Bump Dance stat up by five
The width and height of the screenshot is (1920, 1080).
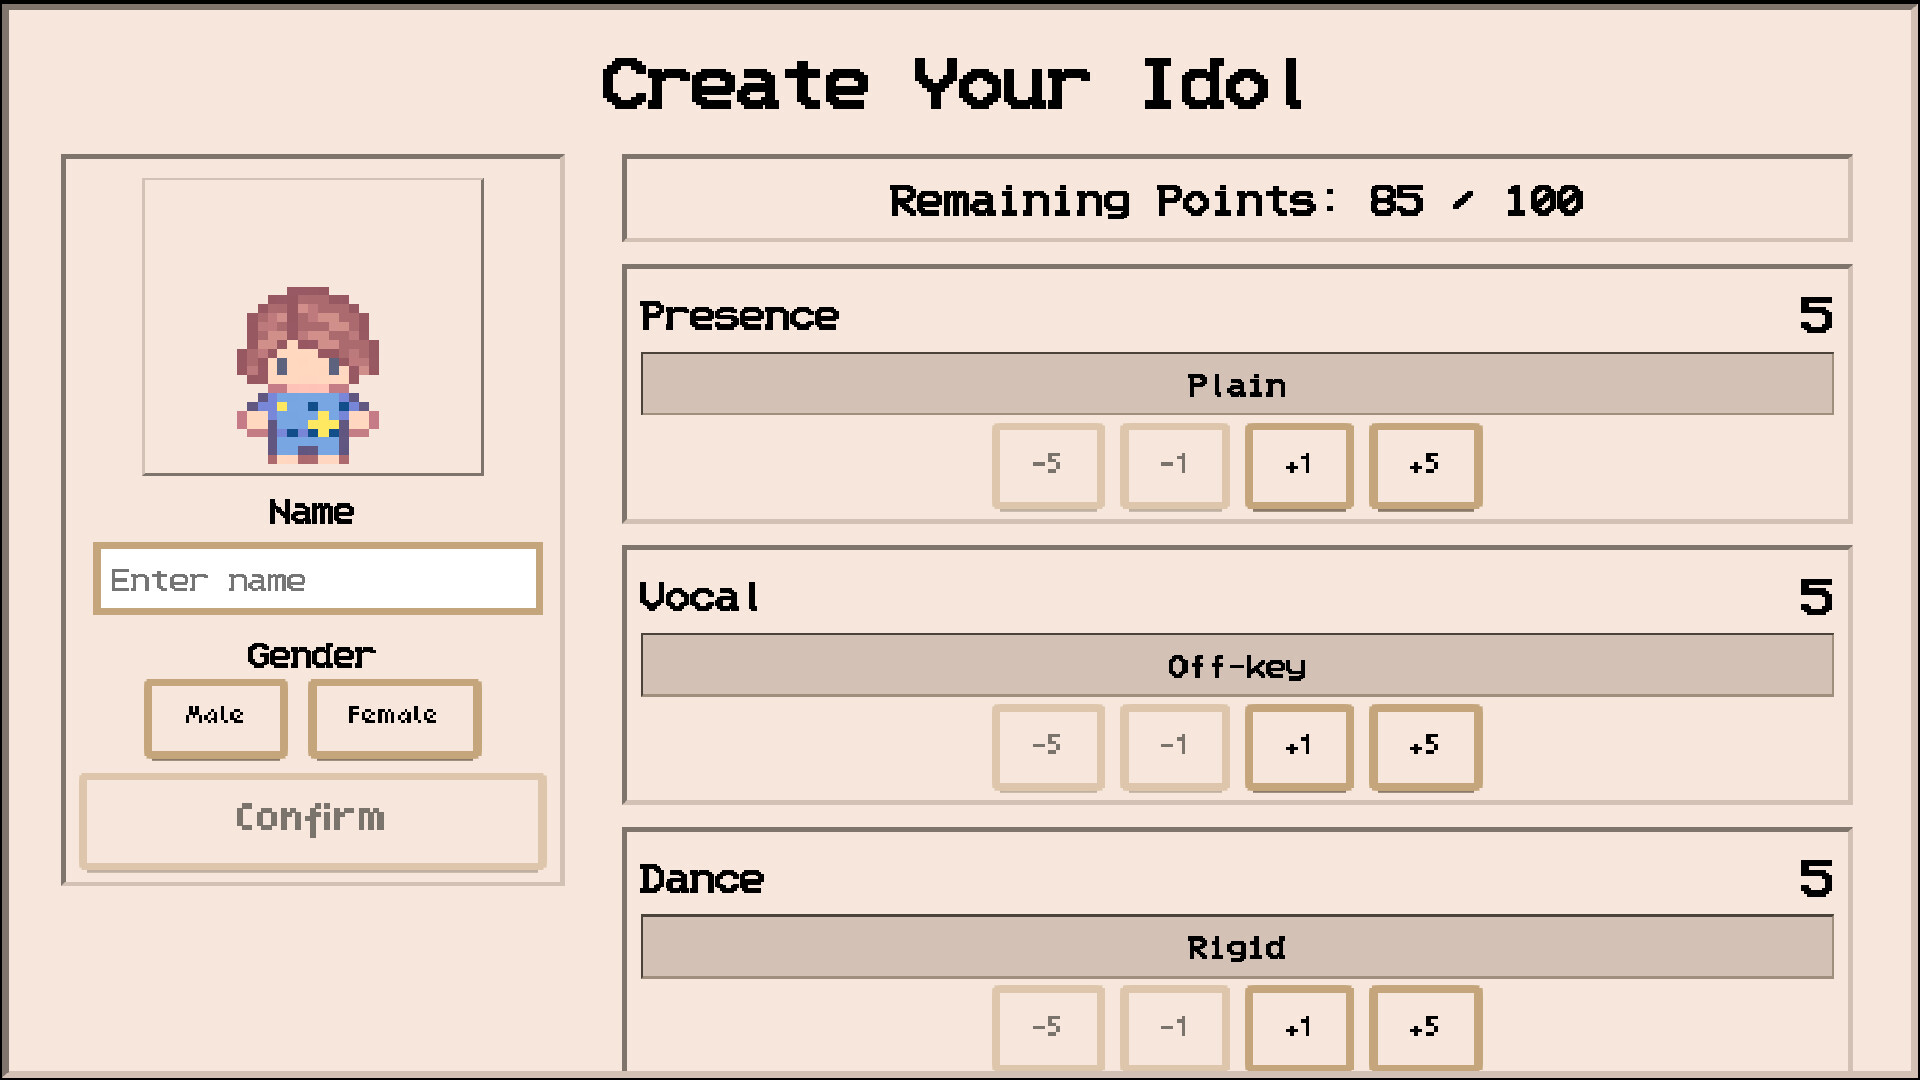[1424, 1028]
